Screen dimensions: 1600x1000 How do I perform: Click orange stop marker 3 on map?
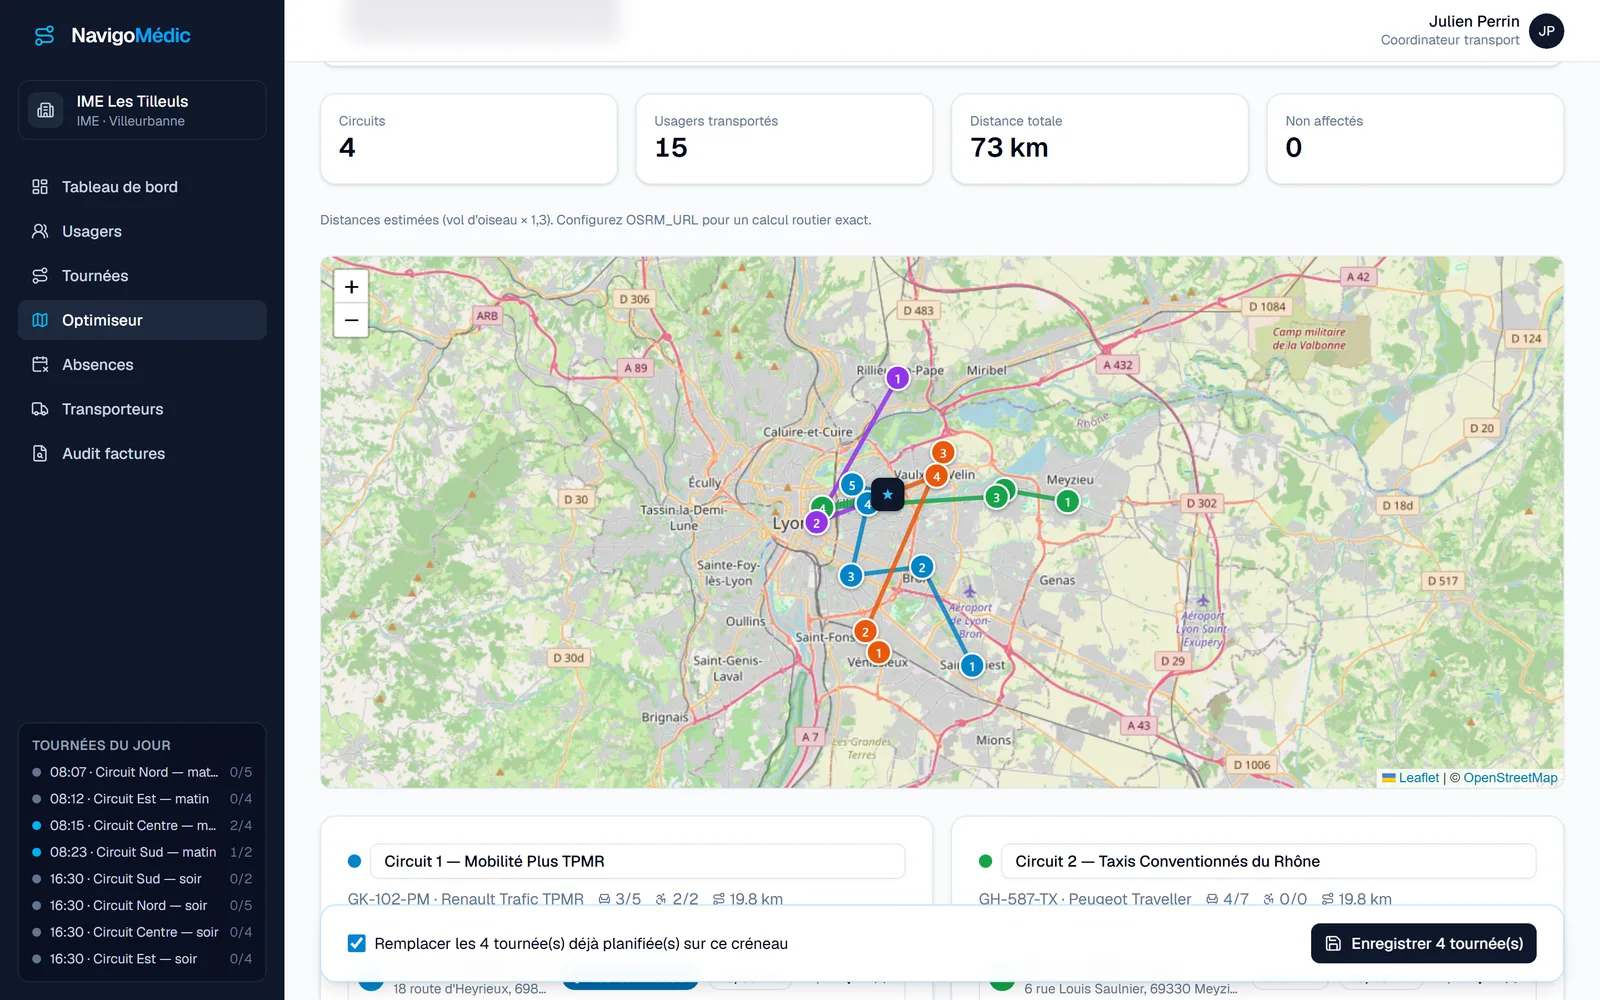coord(943,453)
